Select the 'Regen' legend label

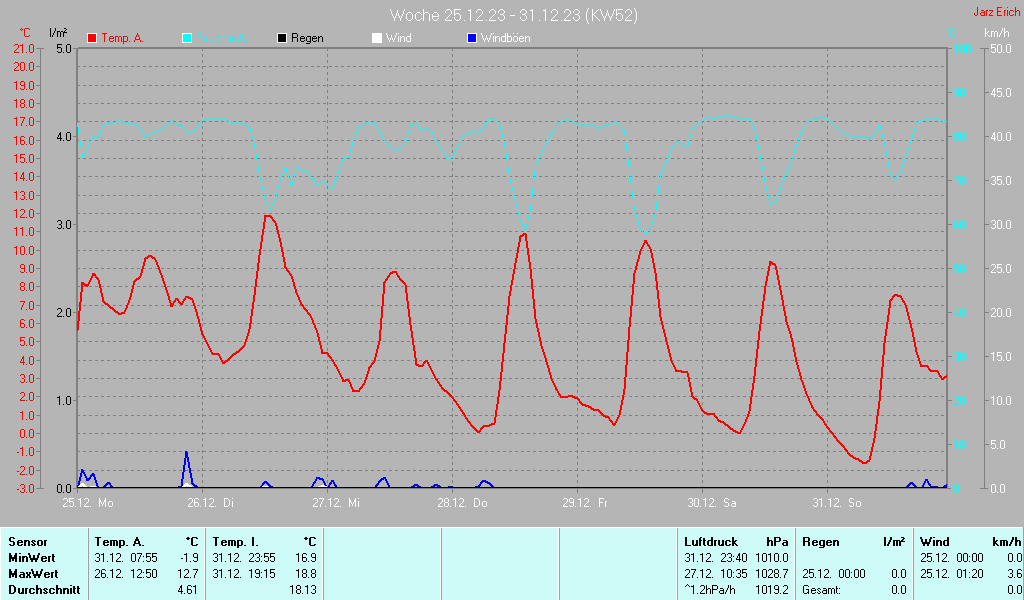307,38
